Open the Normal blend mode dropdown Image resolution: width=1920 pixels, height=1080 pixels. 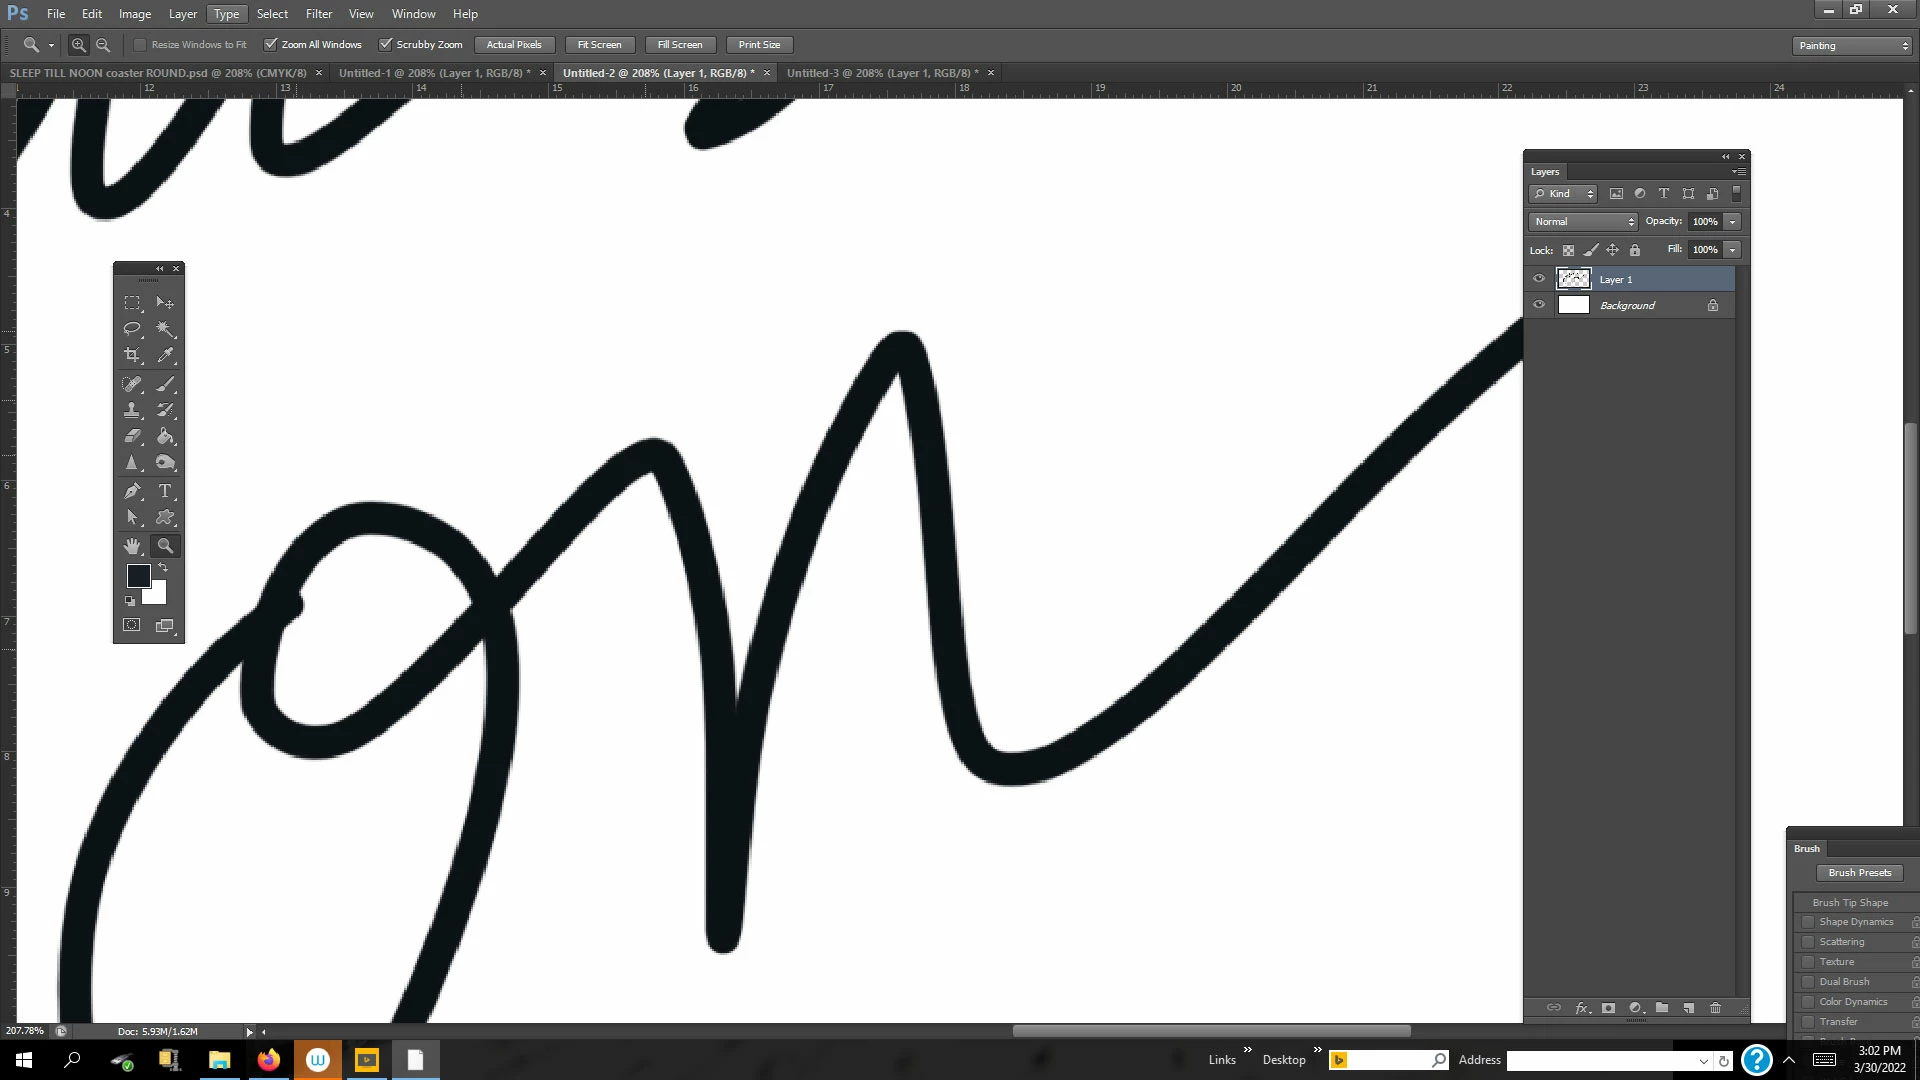pos(1583,222)
